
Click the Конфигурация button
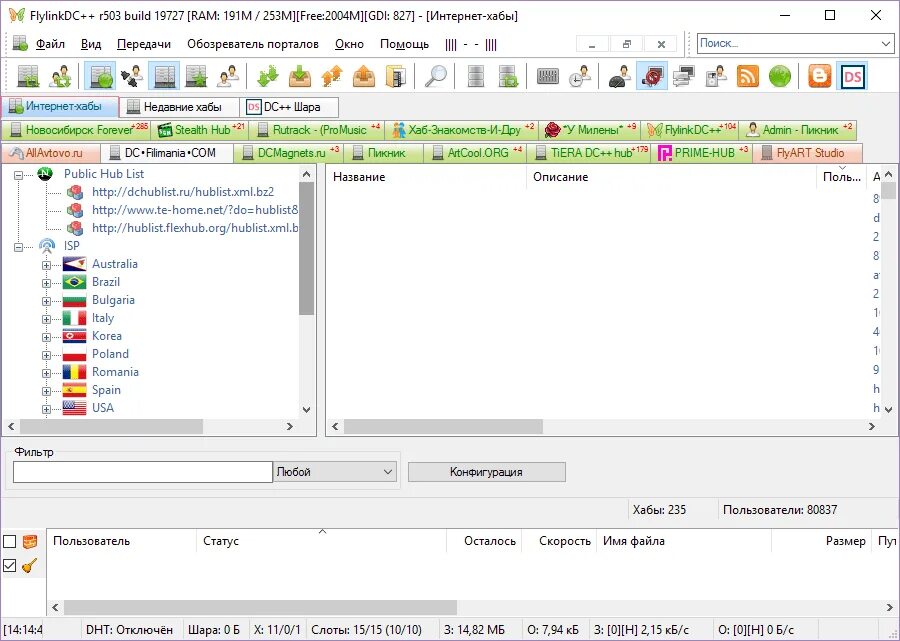click(x=487, y=472)
